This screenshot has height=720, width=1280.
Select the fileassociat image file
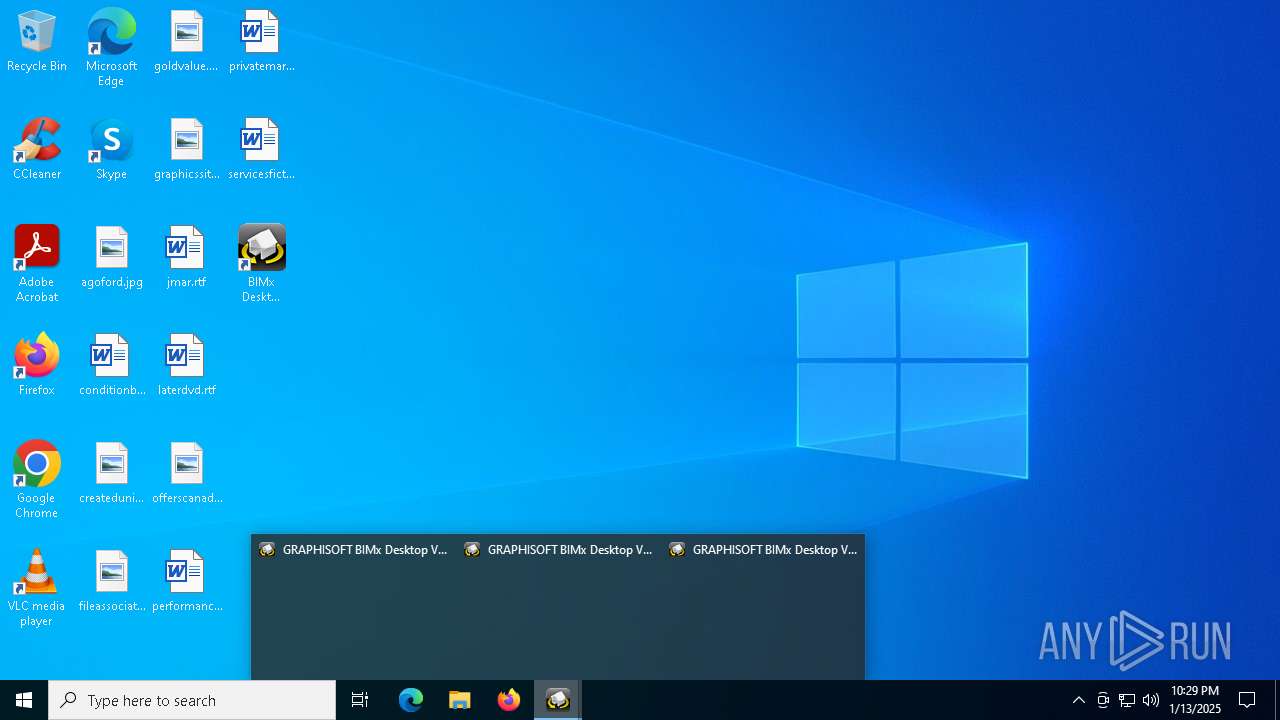pos(111,581)
